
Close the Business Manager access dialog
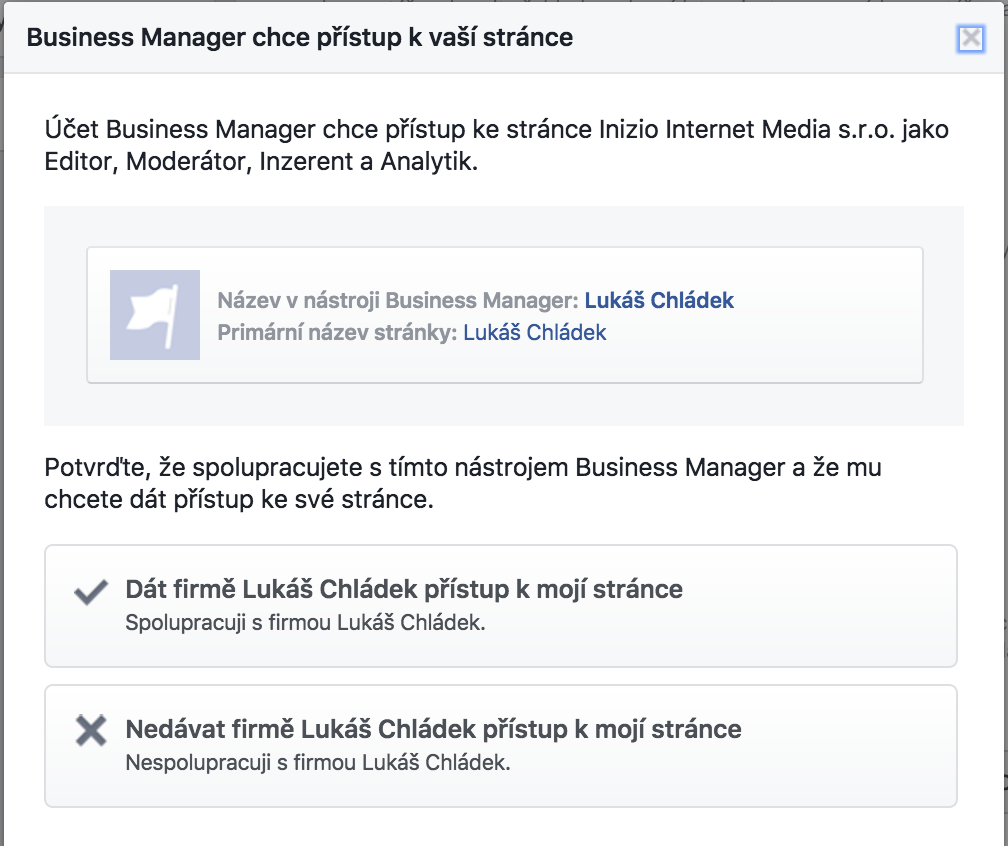[971, 39]
